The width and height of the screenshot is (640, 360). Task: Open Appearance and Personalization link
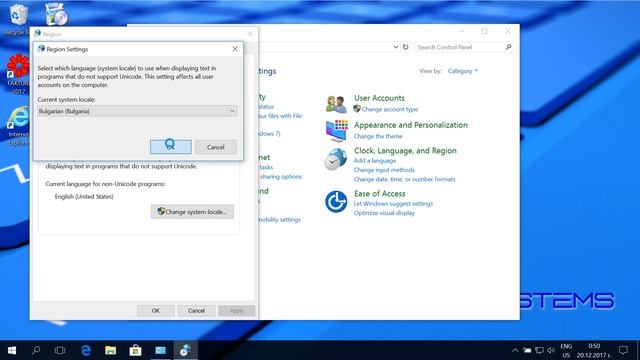411,125
